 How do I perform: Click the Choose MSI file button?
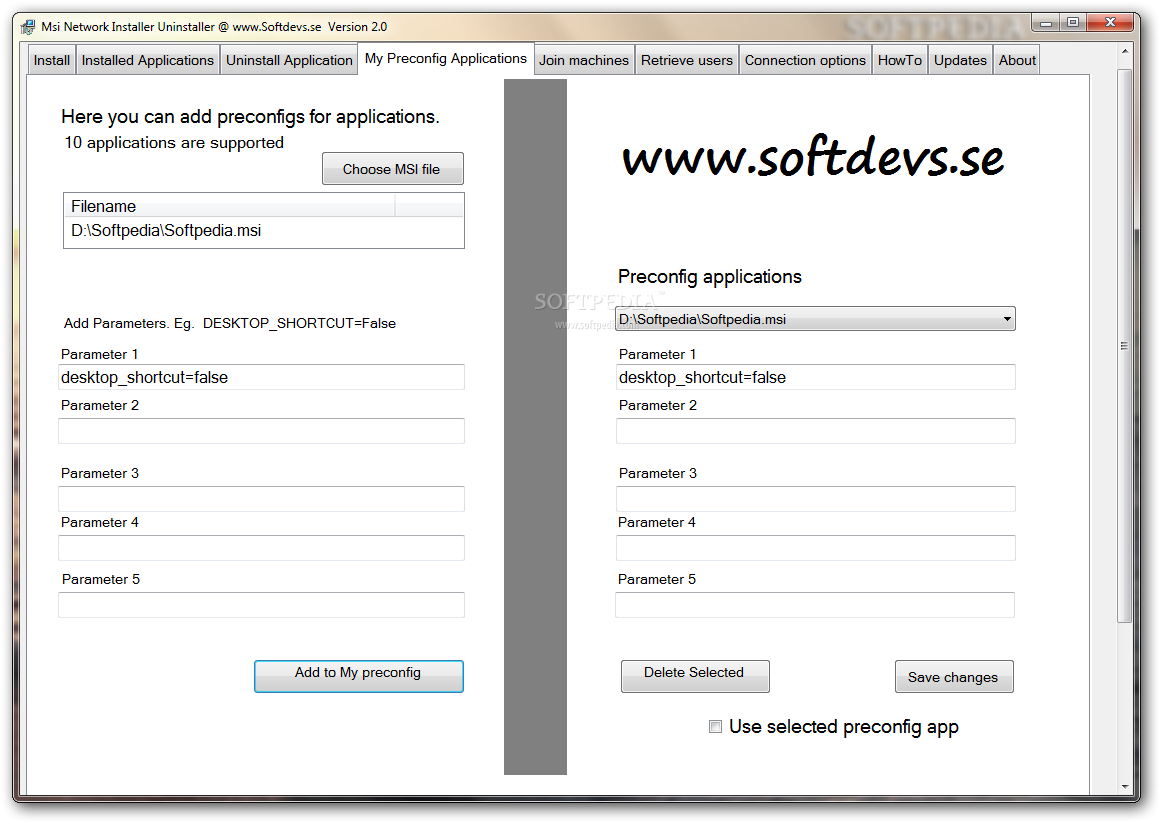tap(392, 169)
